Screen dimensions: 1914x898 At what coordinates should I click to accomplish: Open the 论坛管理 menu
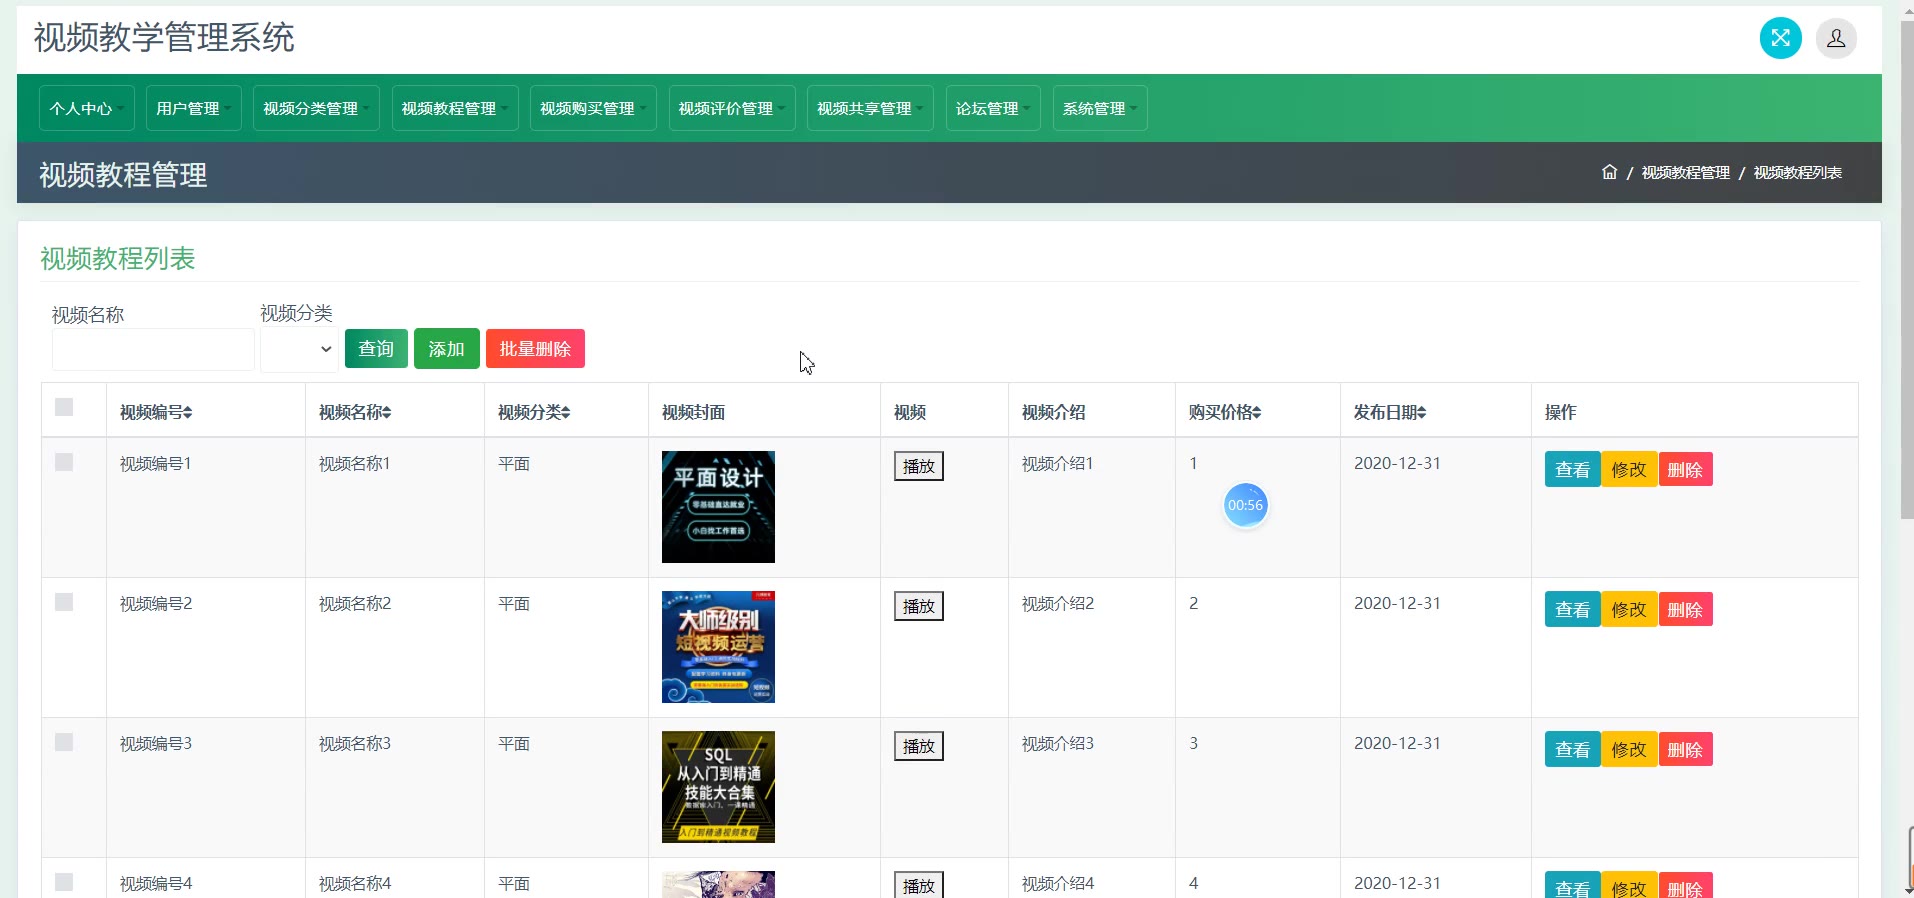click(992, 108)
